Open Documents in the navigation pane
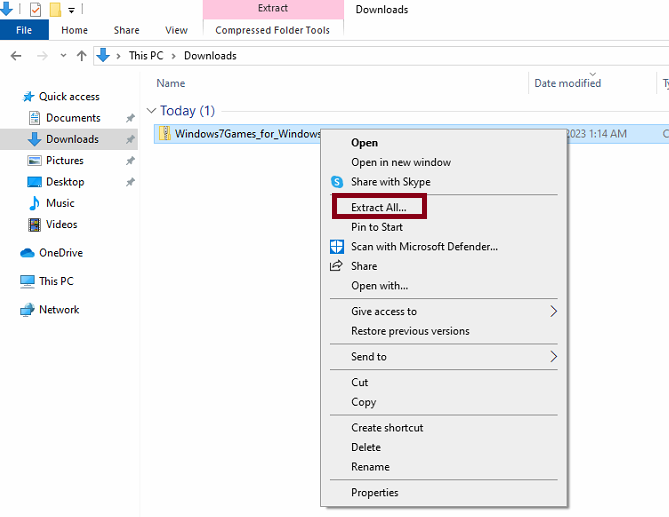The height and width of the screenshot is (517, 669). point(73,118)
